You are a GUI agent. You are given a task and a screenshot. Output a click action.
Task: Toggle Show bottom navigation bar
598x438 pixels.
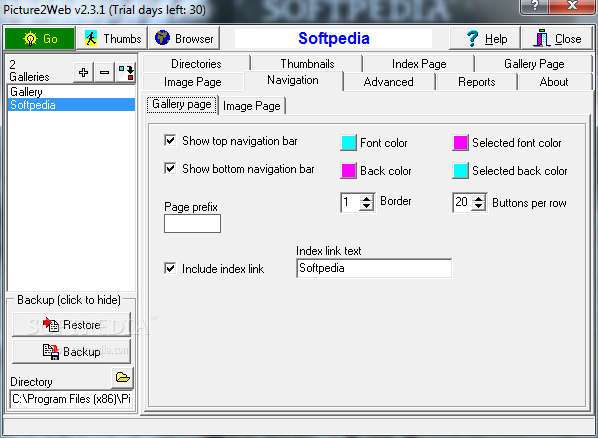(x=170, y=168)
